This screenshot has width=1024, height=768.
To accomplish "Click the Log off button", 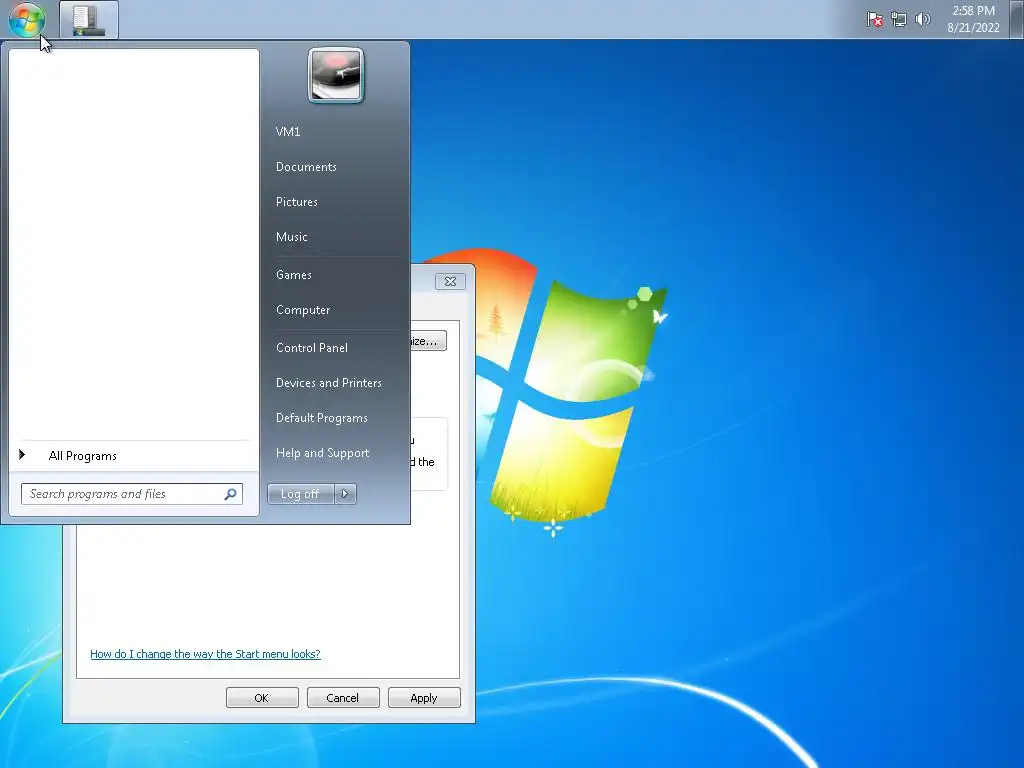I will [x=300, y=494].
